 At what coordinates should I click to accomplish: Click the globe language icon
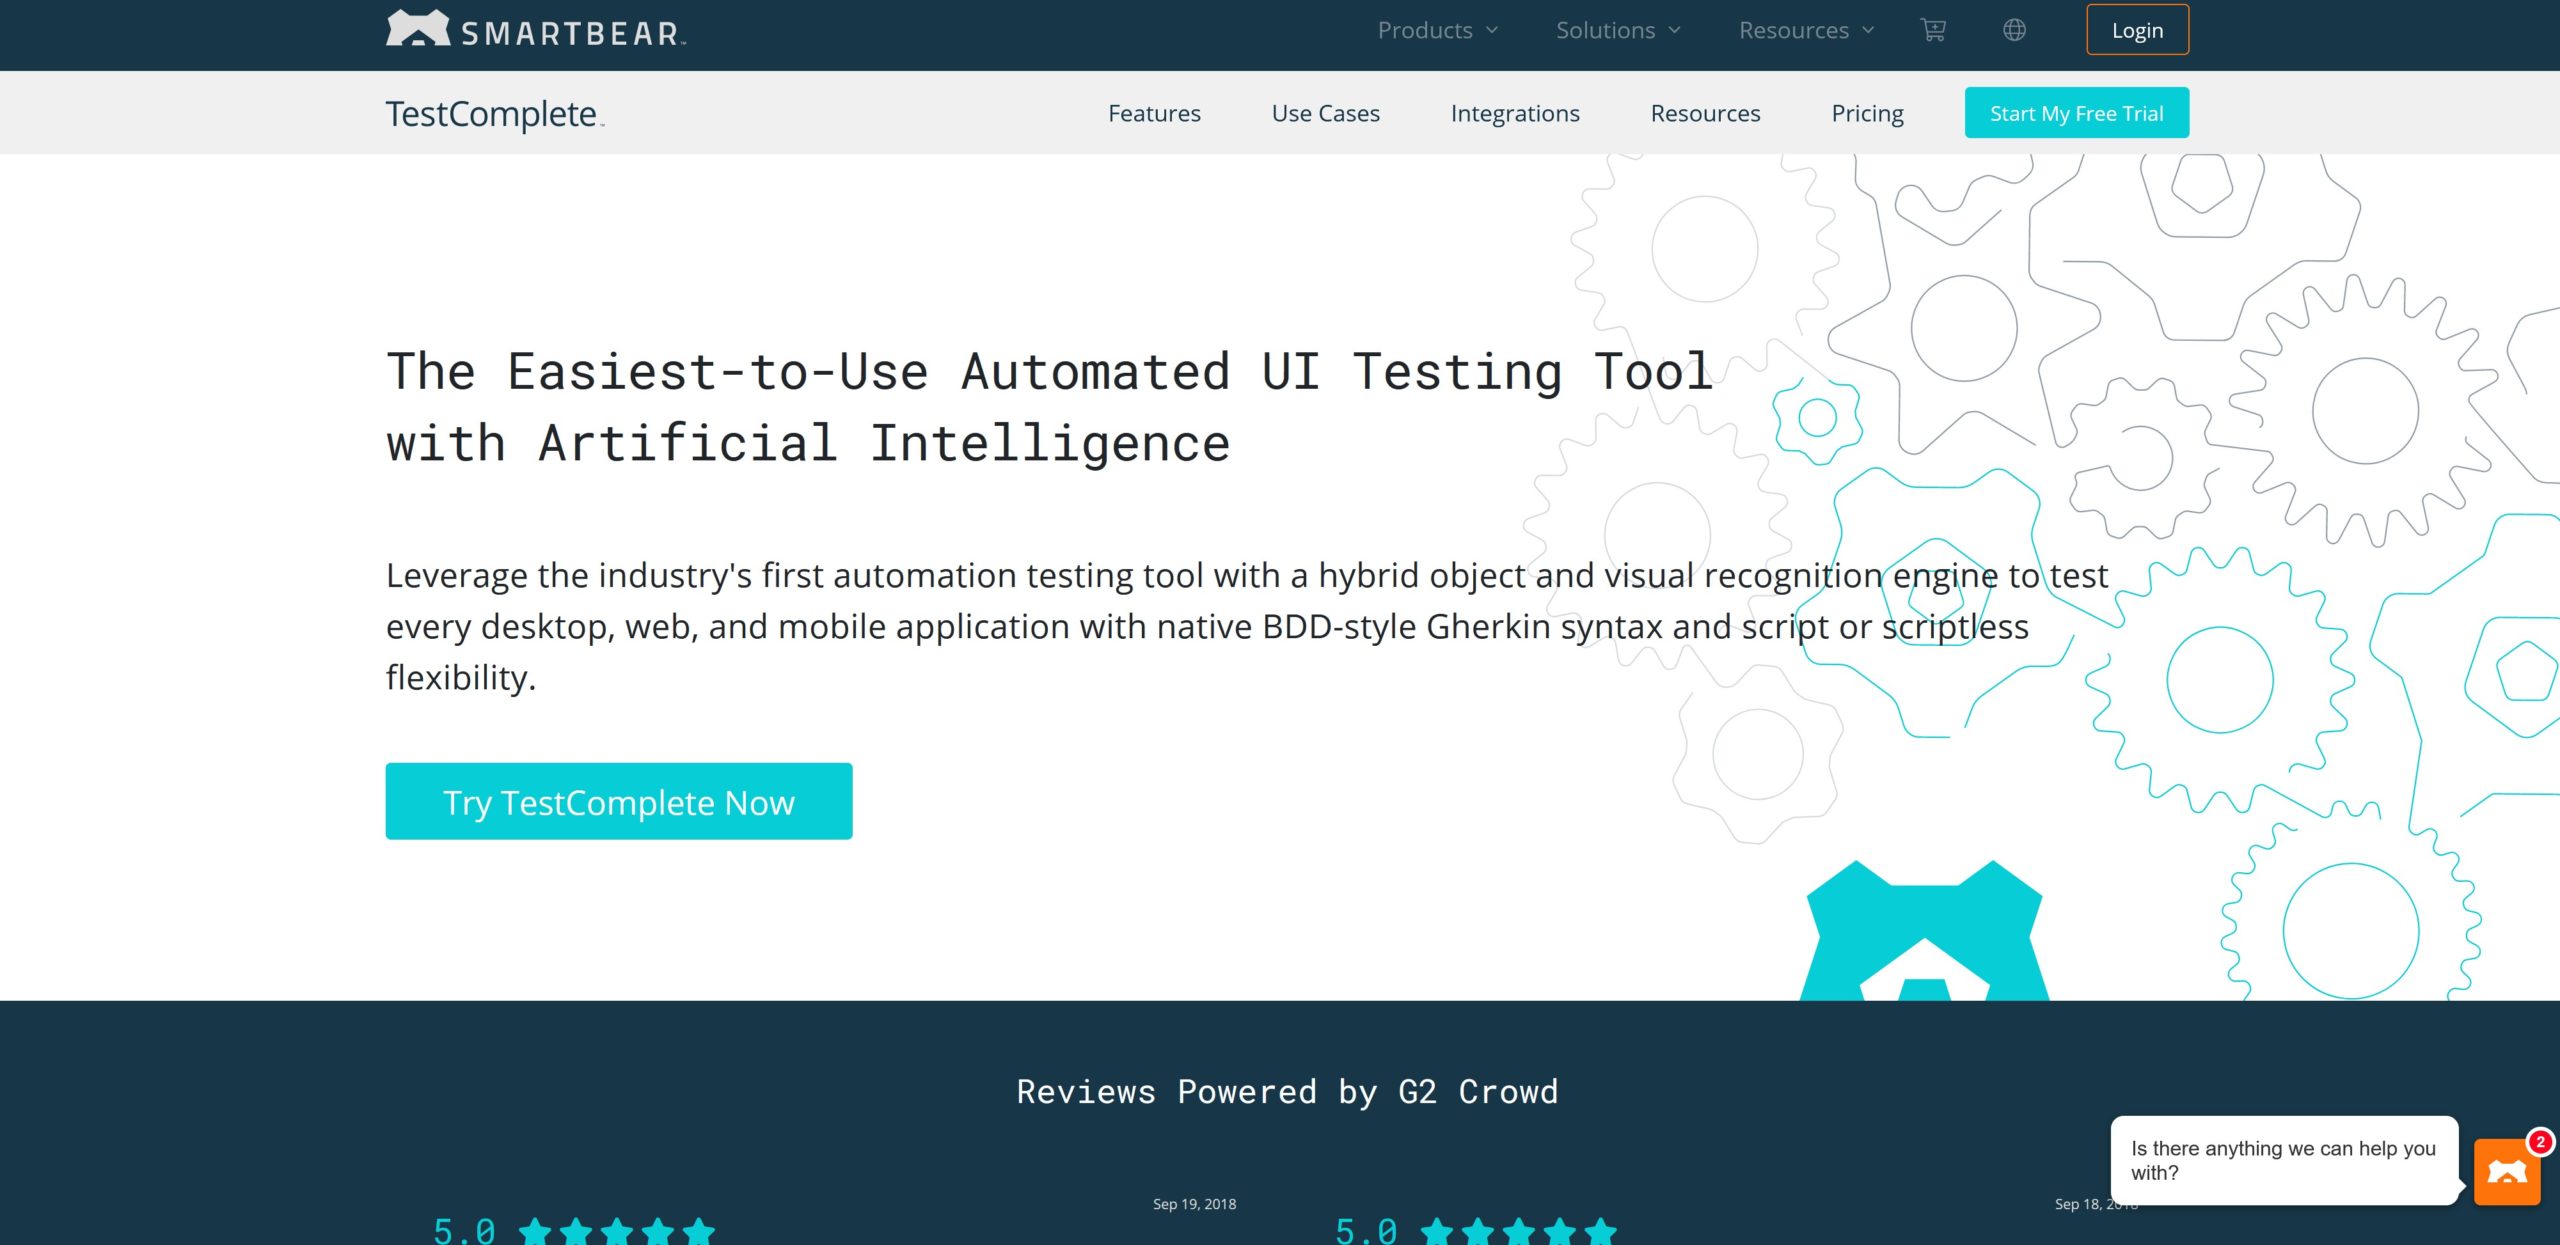pyautogui.click(x=2014, y=30)
